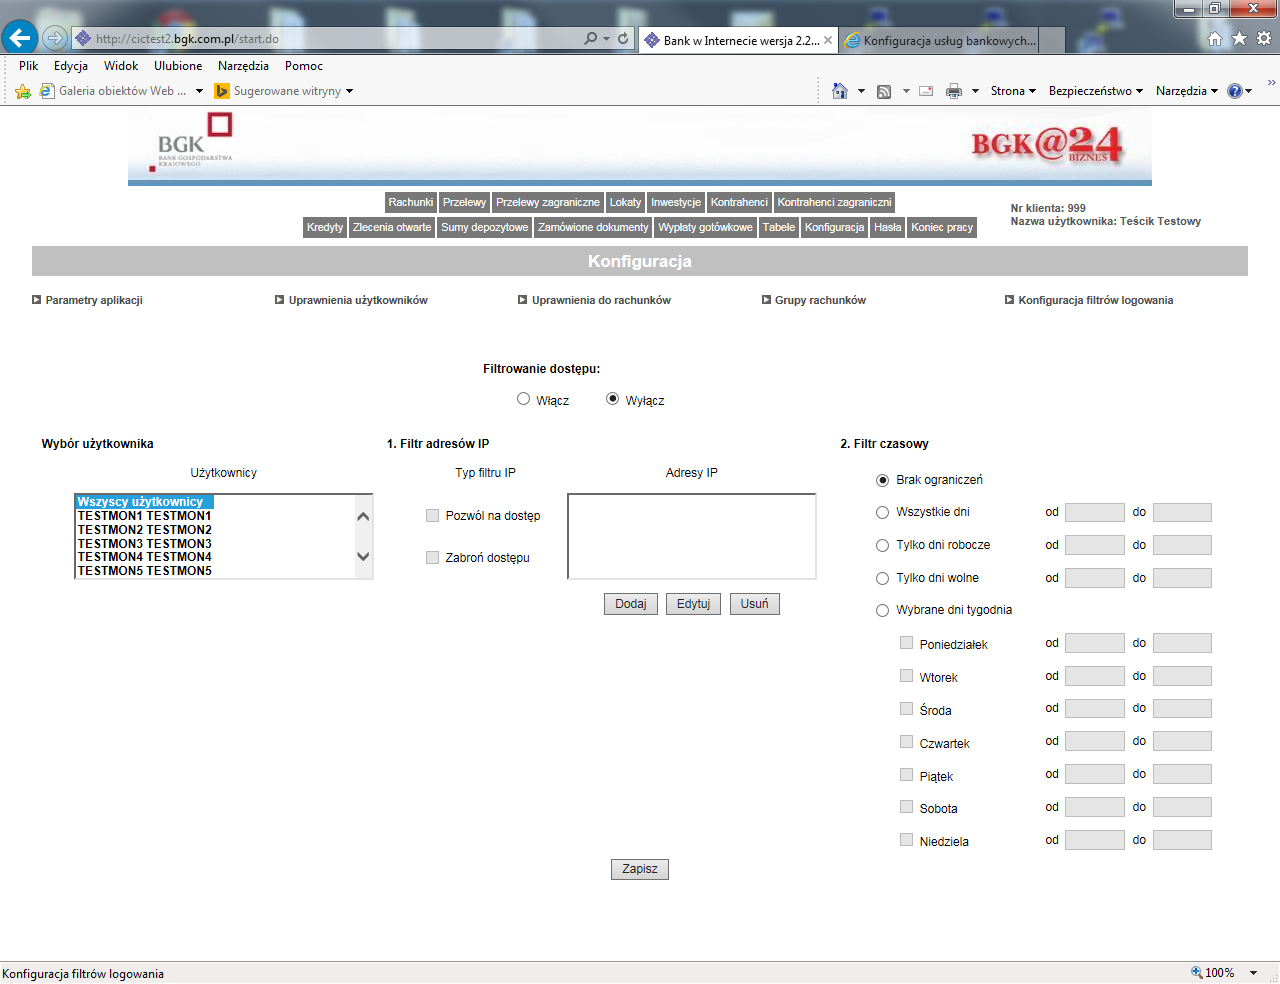Expand Galeria obiektów Web dropdown arrow

click(199, 91)
